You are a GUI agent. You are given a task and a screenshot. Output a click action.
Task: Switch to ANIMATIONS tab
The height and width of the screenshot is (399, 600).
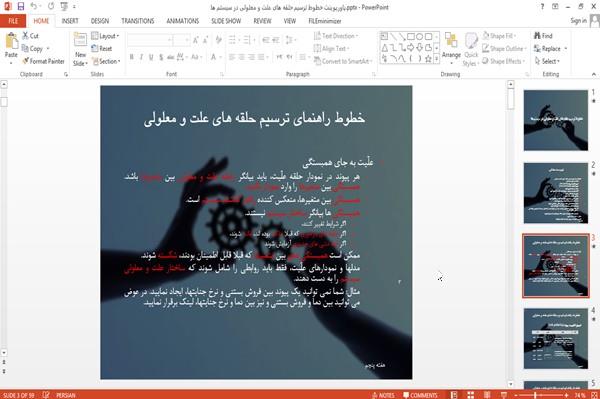coord(183,21)
